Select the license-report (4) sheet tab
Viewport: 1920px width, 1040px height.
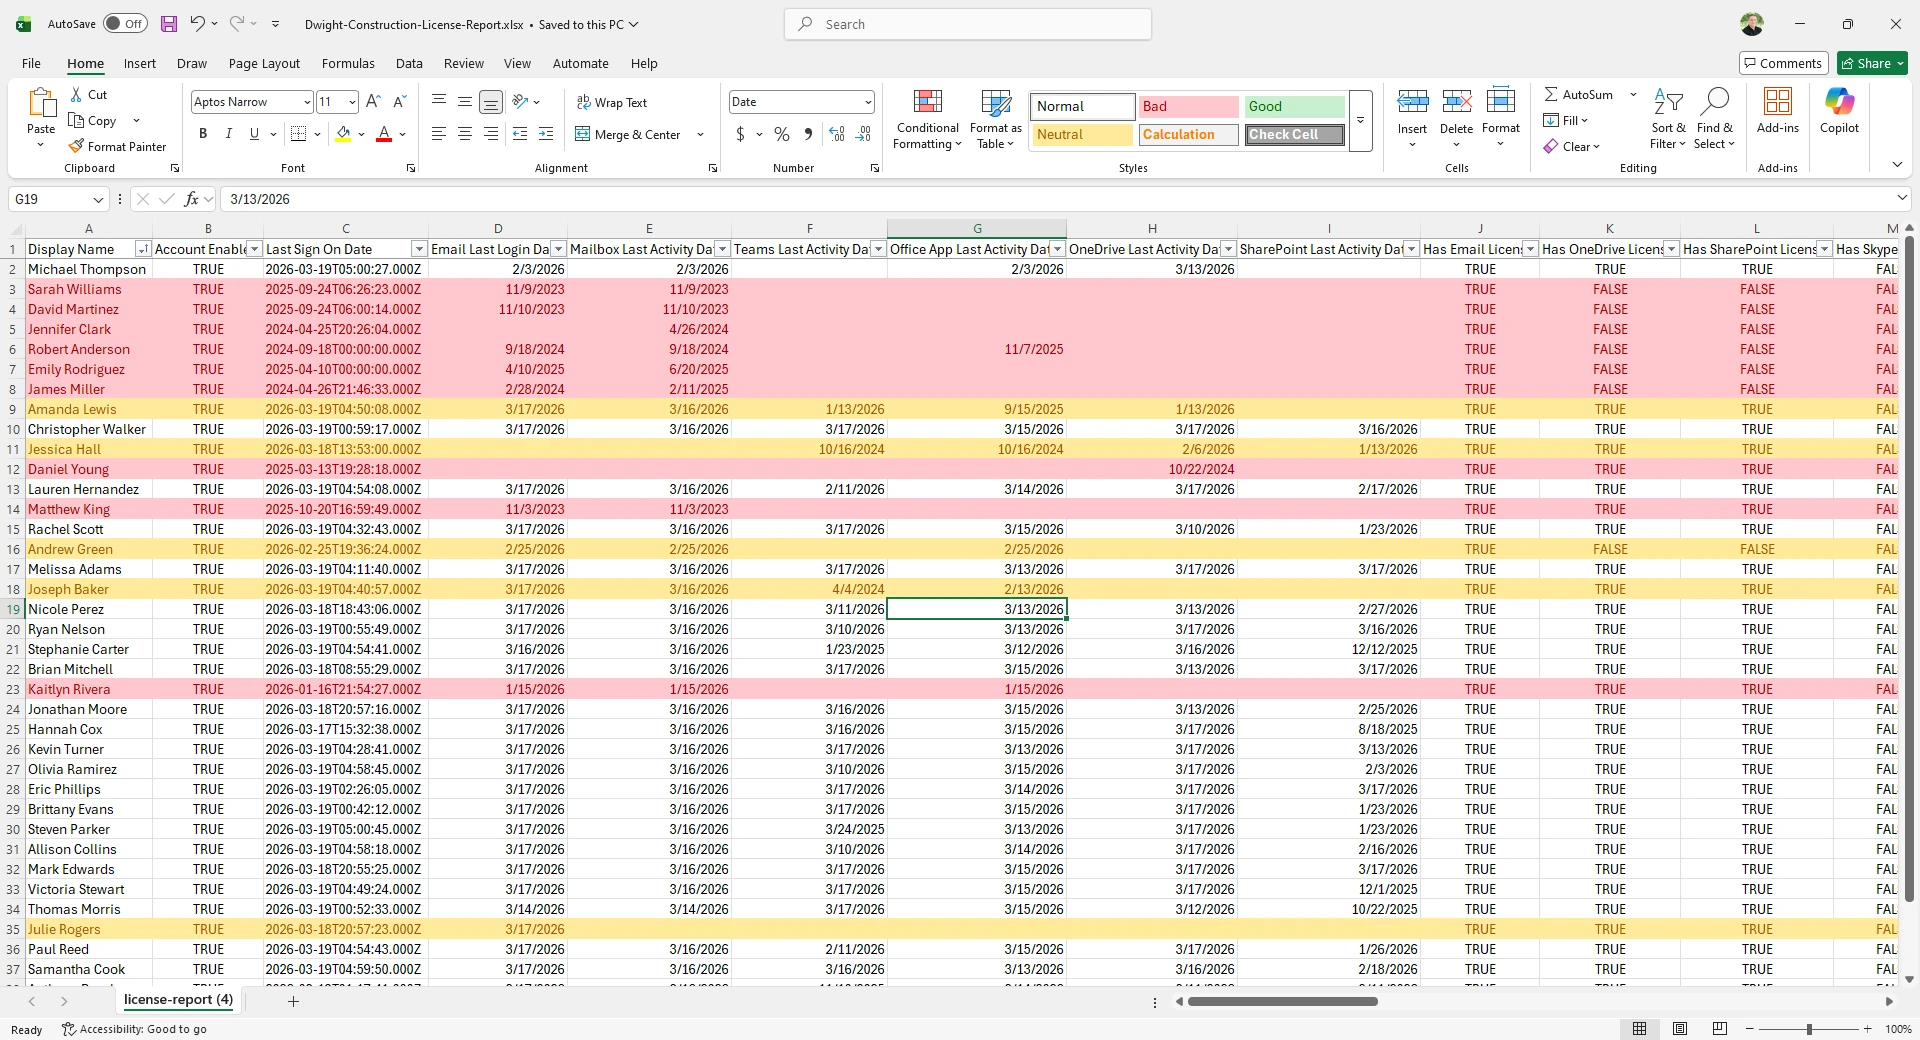(177, 1000)
